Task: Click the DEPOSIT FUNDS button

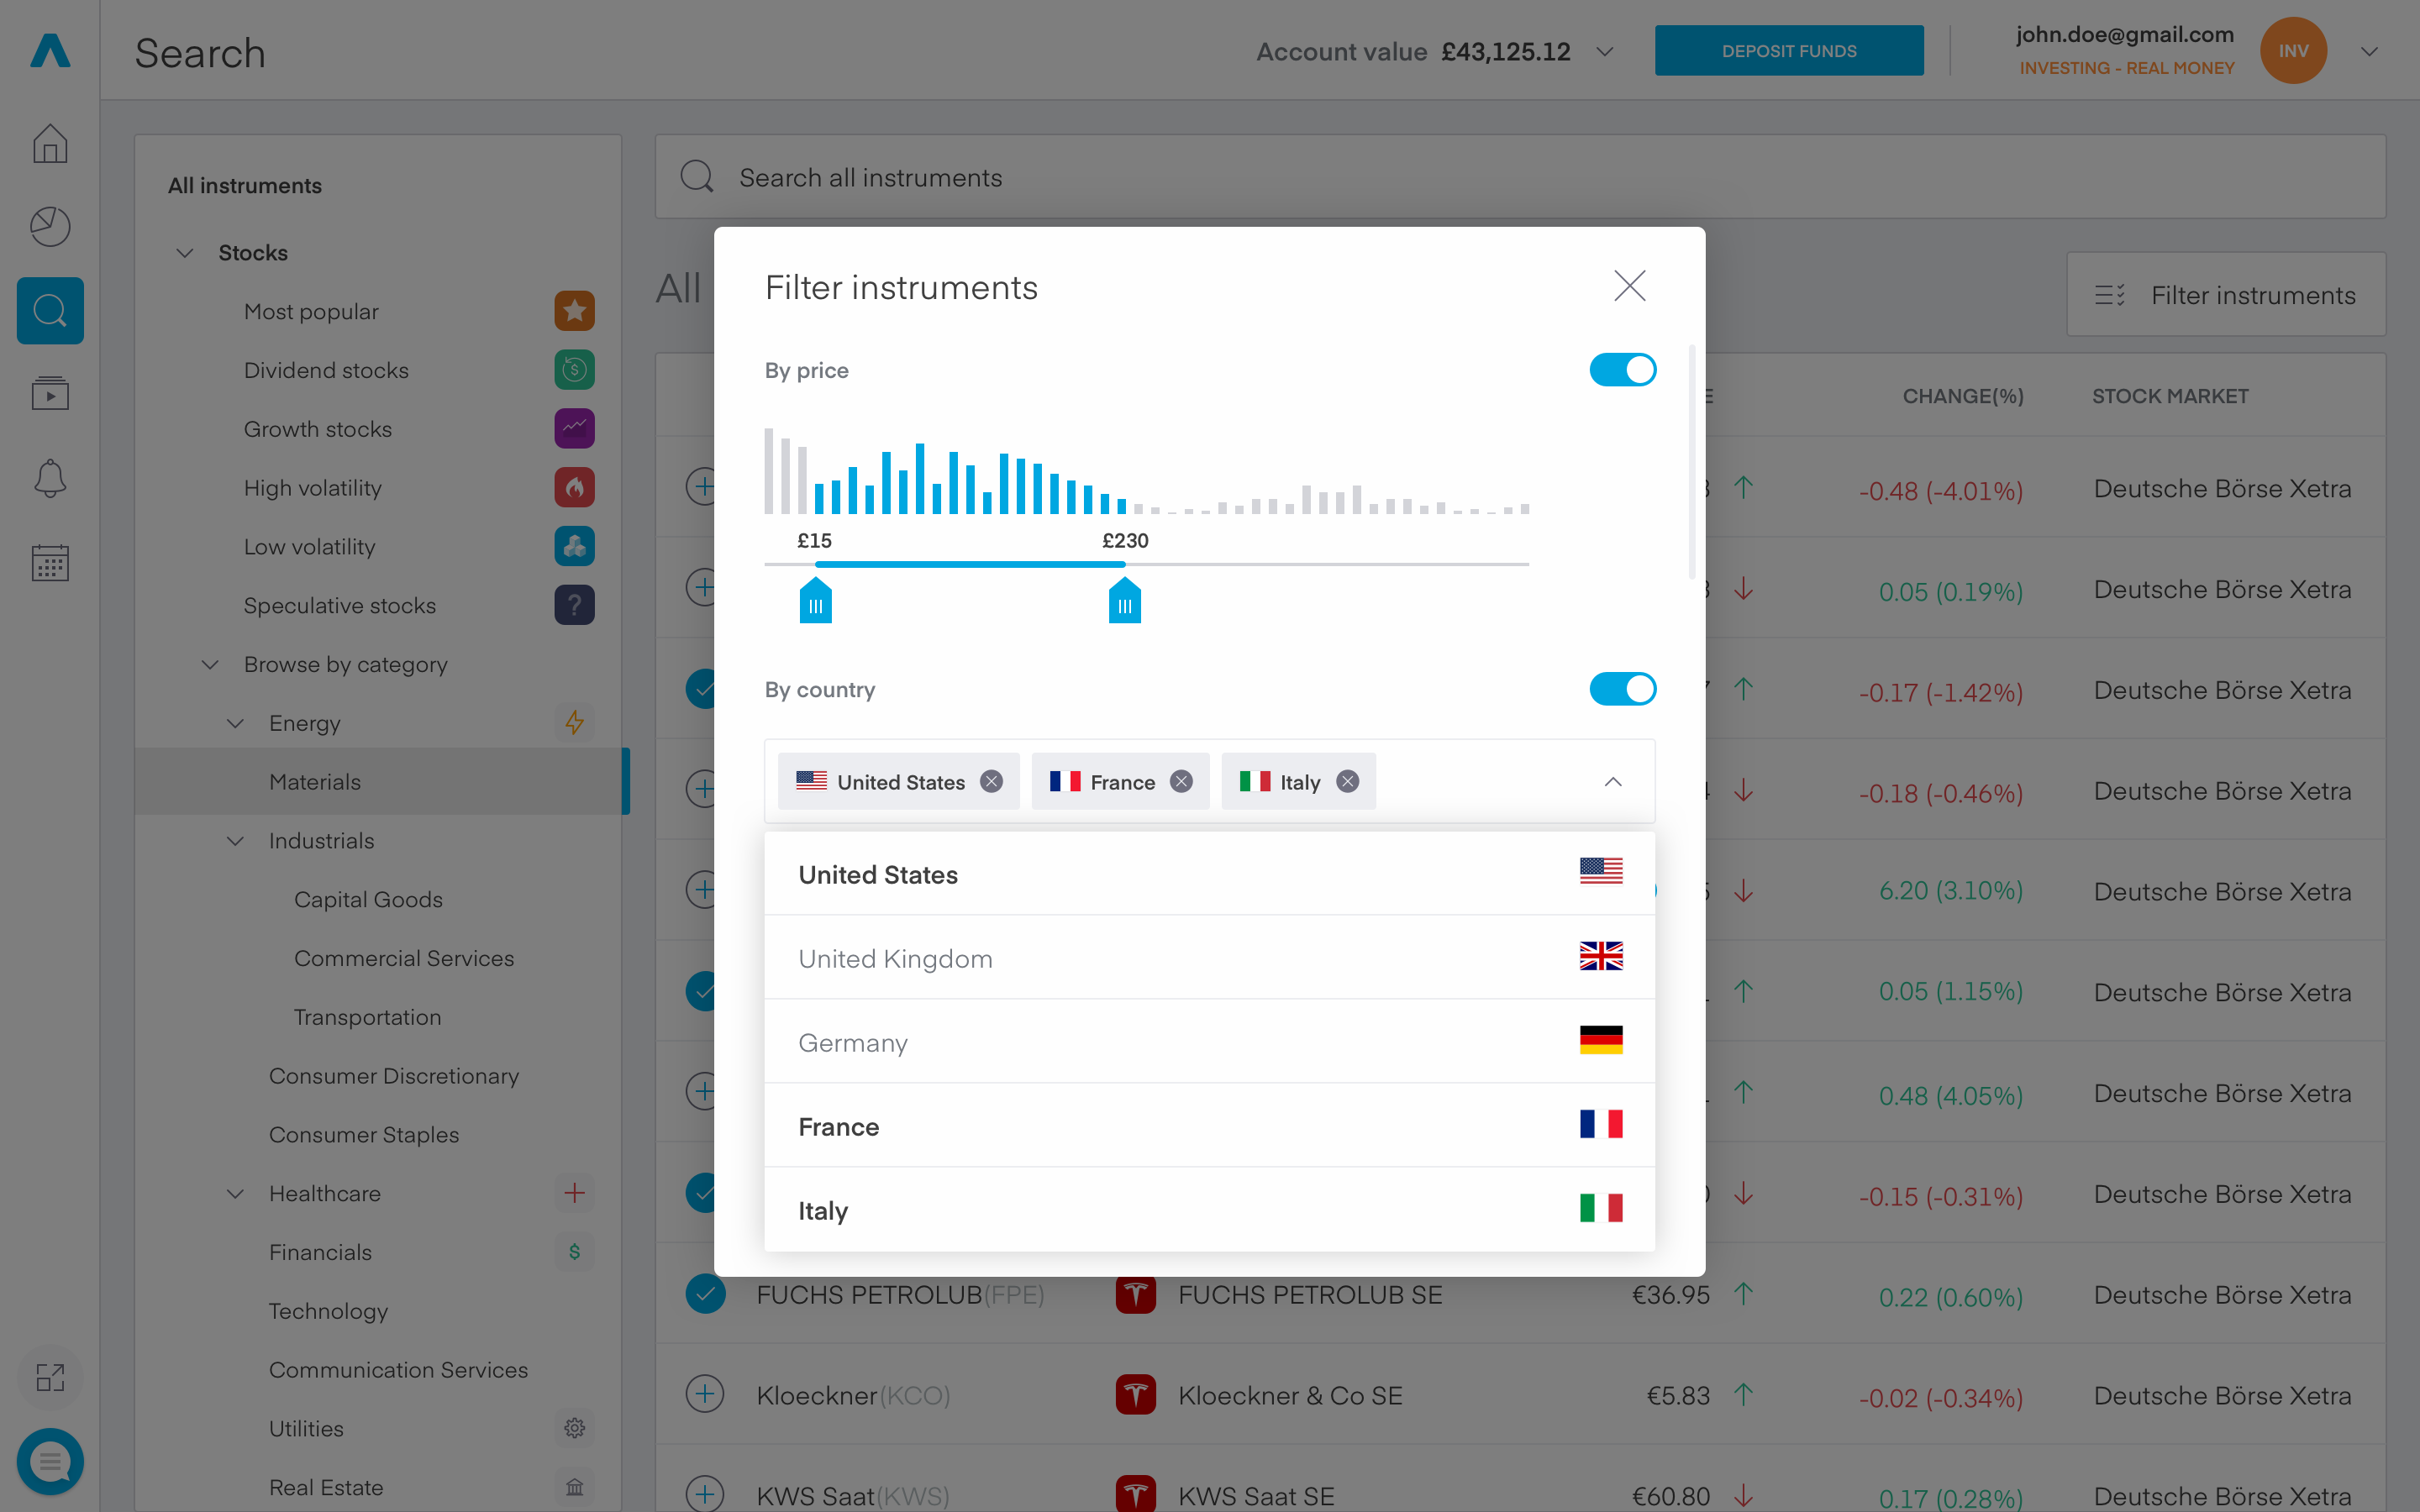Action: 1789,50
